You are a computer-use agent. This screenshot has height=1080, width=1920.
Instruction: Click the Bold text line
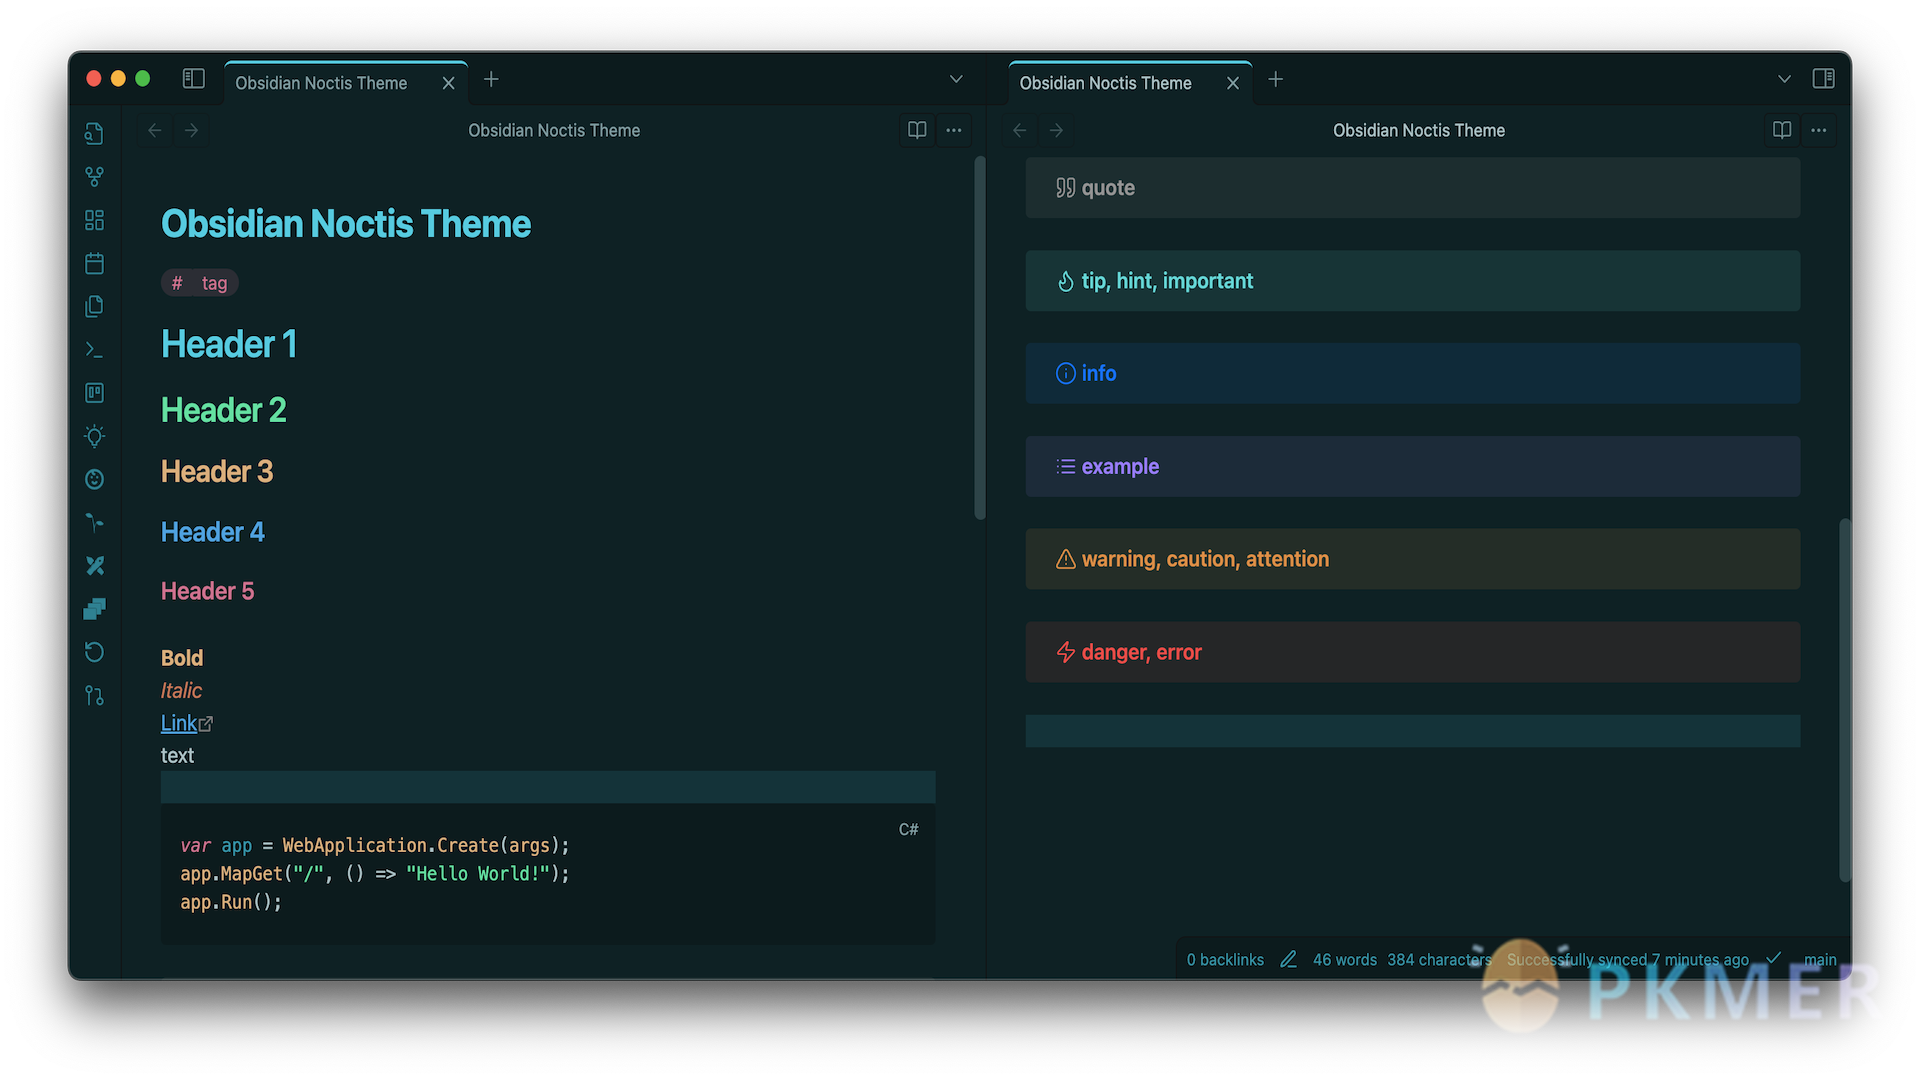point(182,658)
